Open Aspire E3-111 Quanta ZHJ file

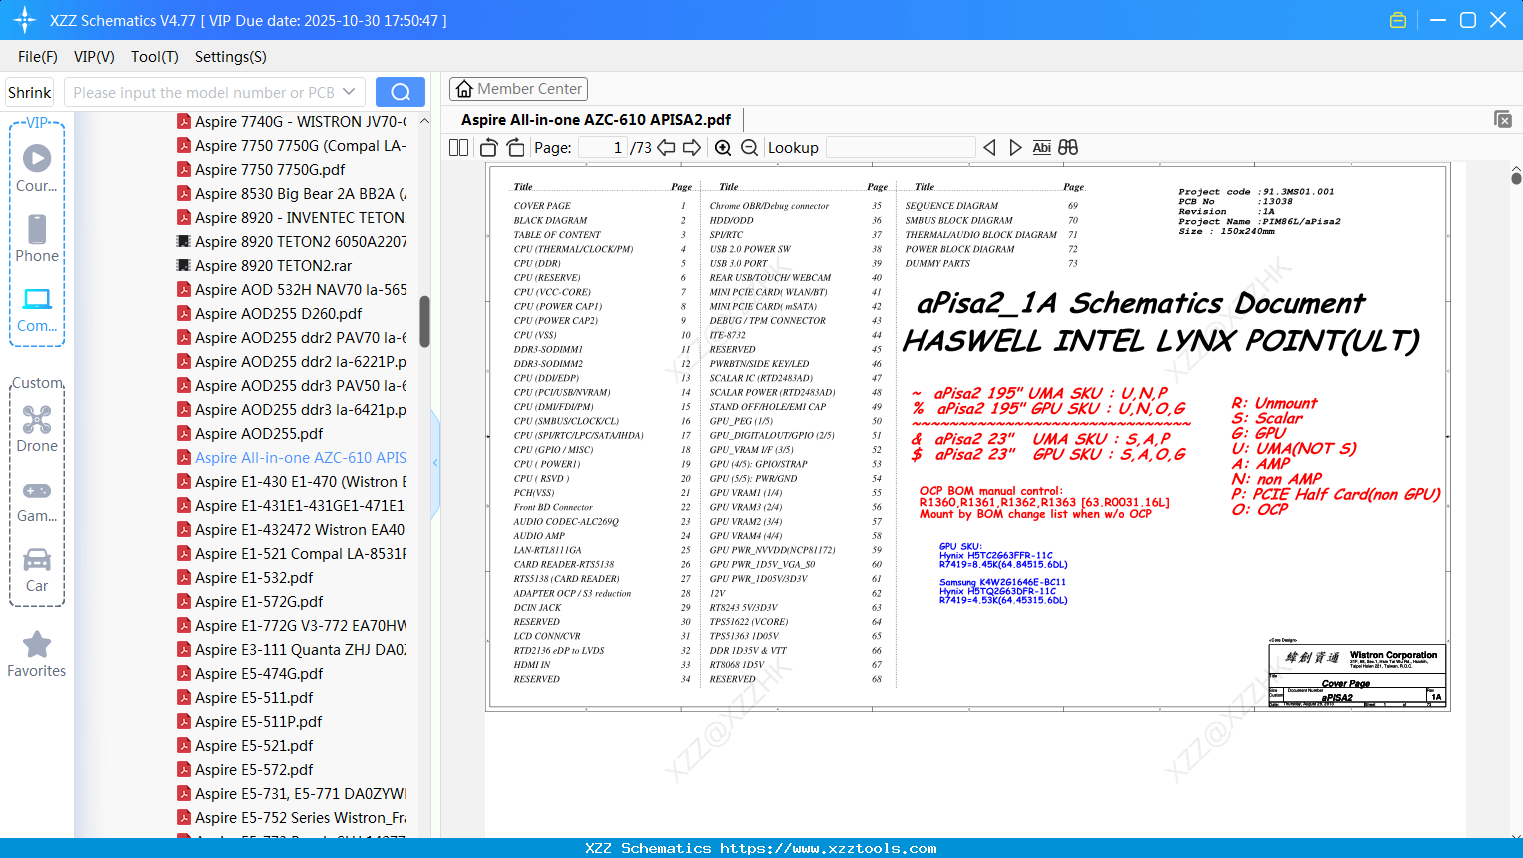[x=292, y=649]
